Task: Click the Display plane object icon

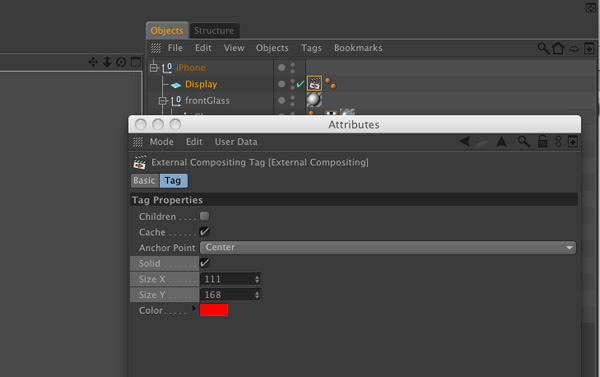Action: (x=176, y=85)
